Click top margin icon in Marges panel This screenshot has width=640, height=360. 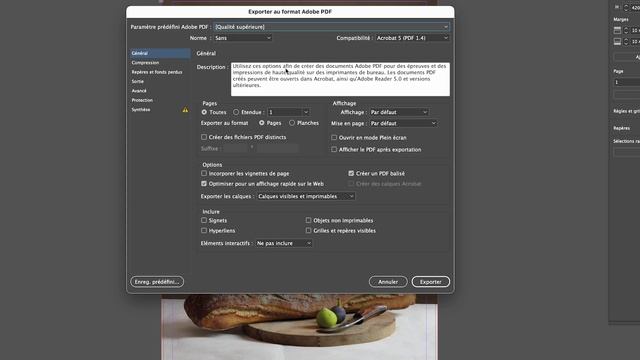coord(617,30)
